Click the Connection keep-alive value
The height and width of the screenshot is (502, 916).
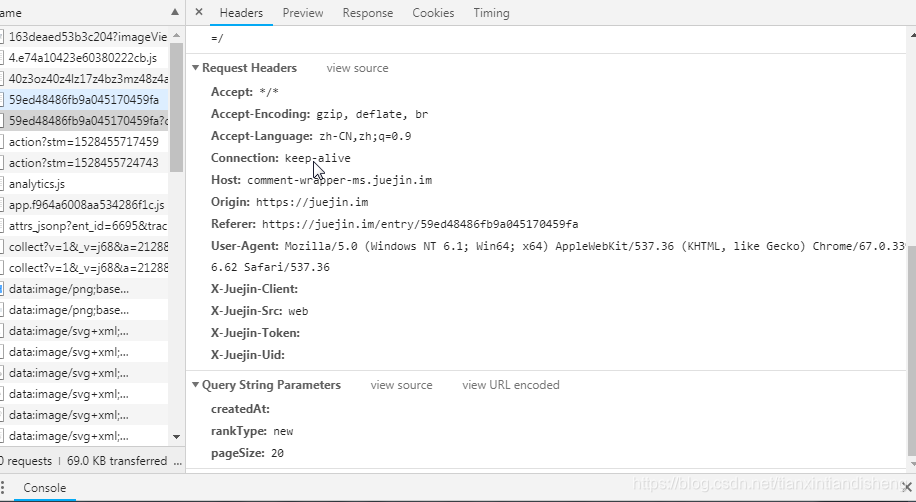pyautogui.click(x=317, y=158)
